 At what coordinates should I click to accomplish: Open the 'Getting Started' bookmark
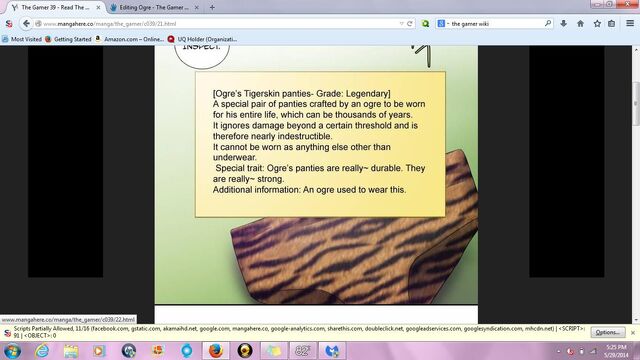(68, 39)
